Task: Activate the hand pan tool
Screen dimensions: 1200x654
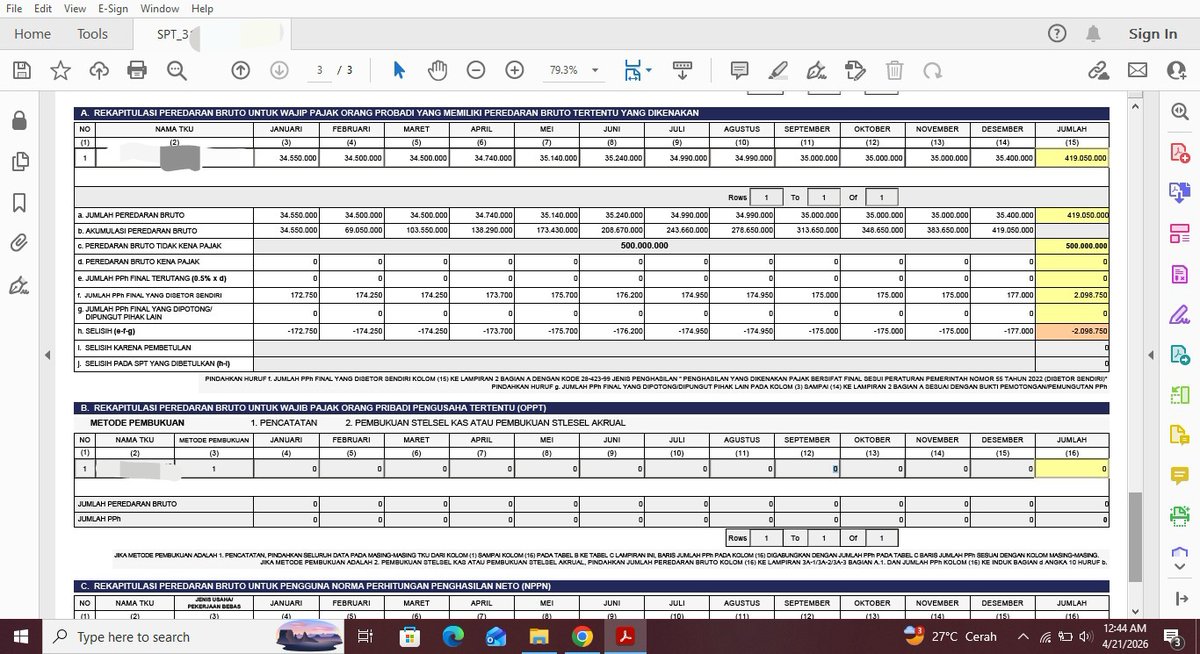Action: click(x=437, y=70)
